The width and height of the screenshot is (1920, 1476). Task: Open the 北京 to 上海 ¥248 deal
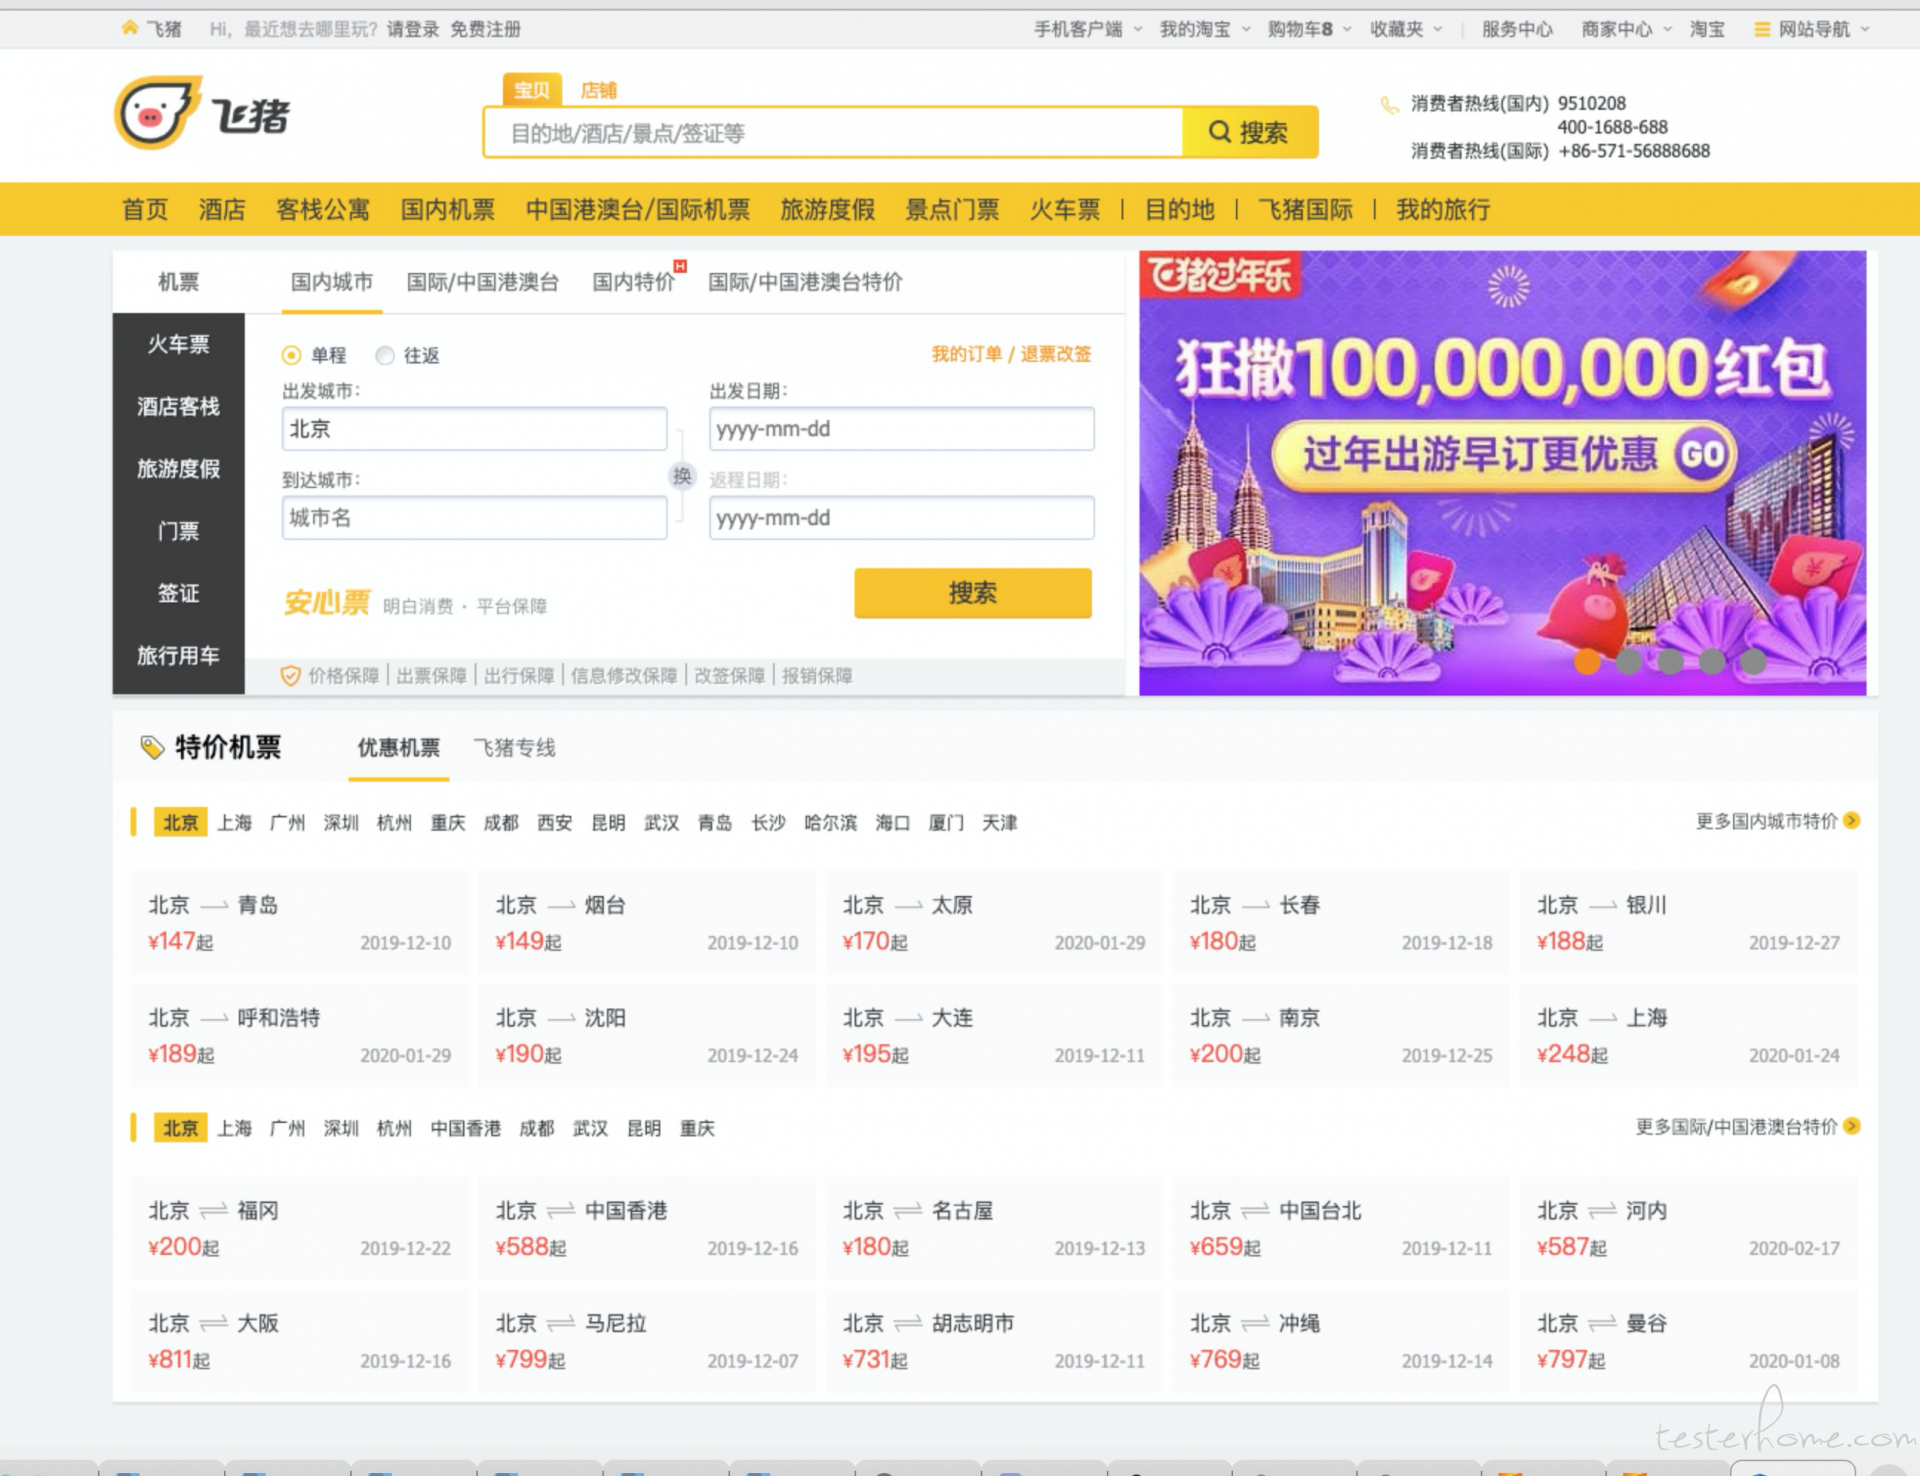(1688, 1036)
